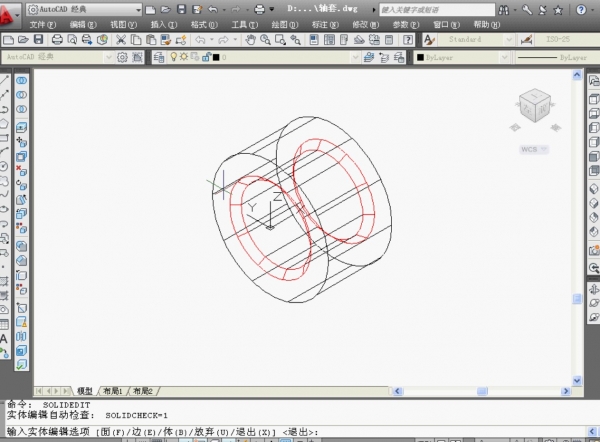Click the Pan hand icon
The width and height of the screenshot is (600, 442).
pyautogui.click(x=251, y=39)
